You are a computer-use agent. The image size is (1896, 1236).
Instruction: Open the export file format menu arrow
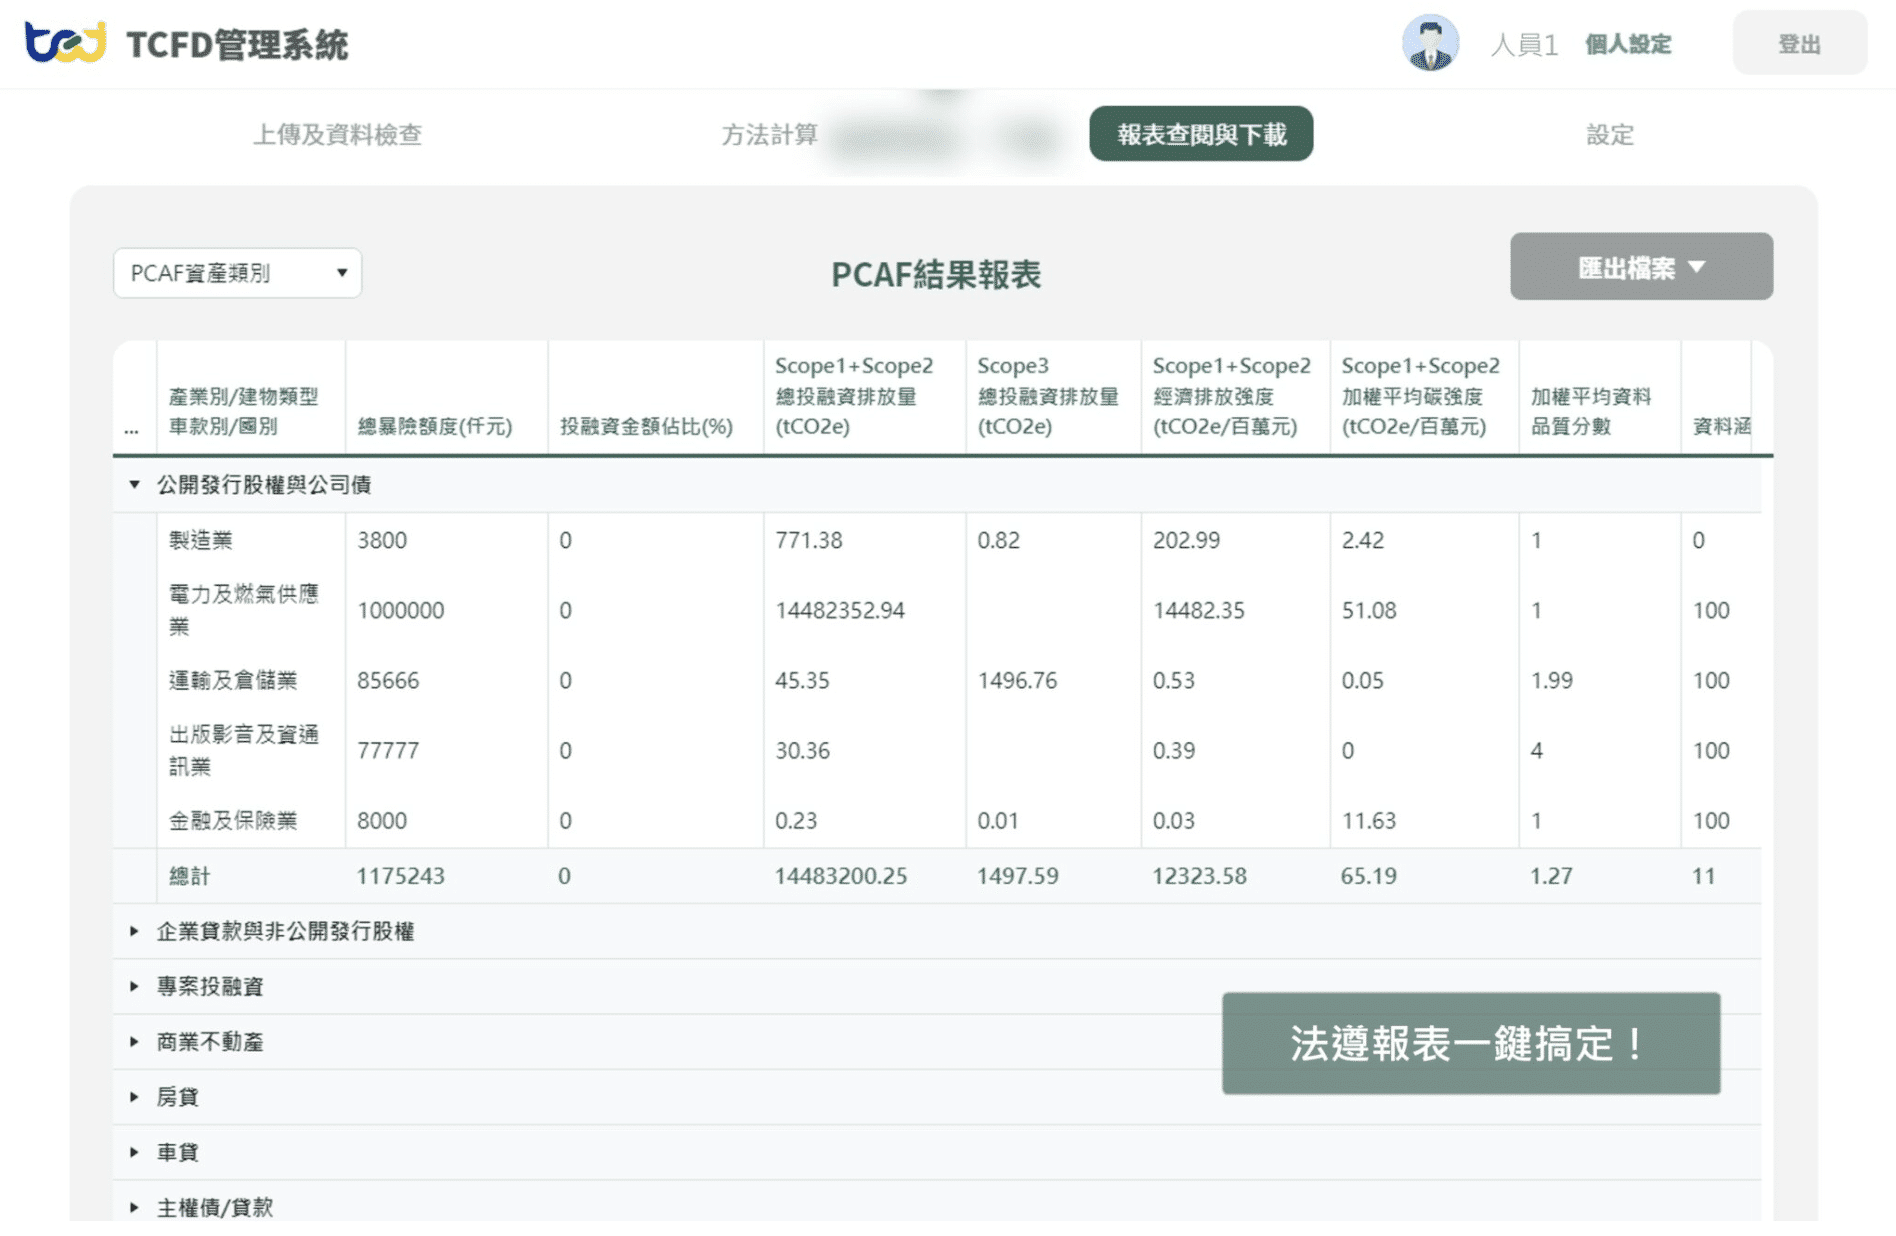tap(1697, 268)
